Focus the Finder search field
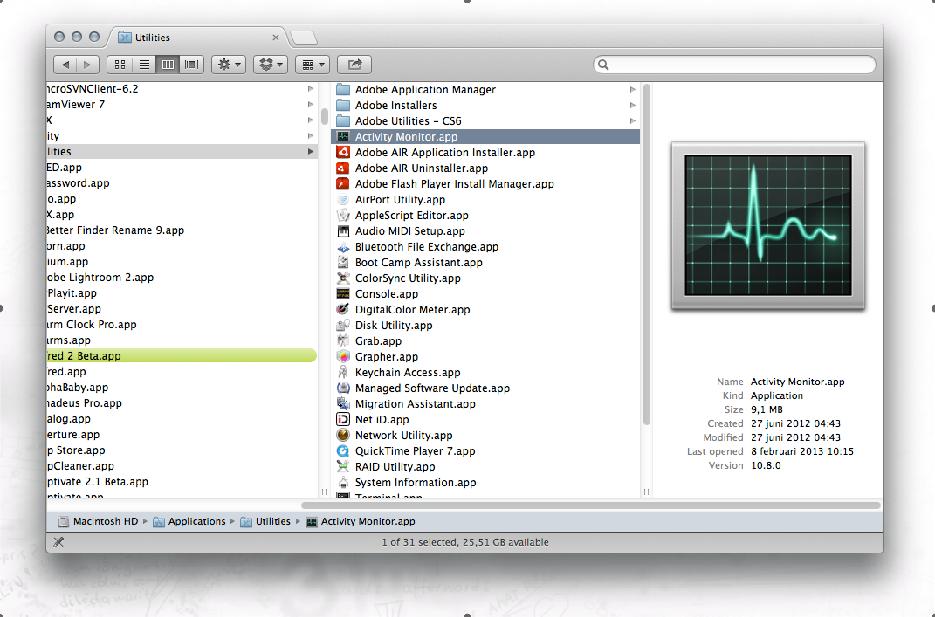 point(735,64)
